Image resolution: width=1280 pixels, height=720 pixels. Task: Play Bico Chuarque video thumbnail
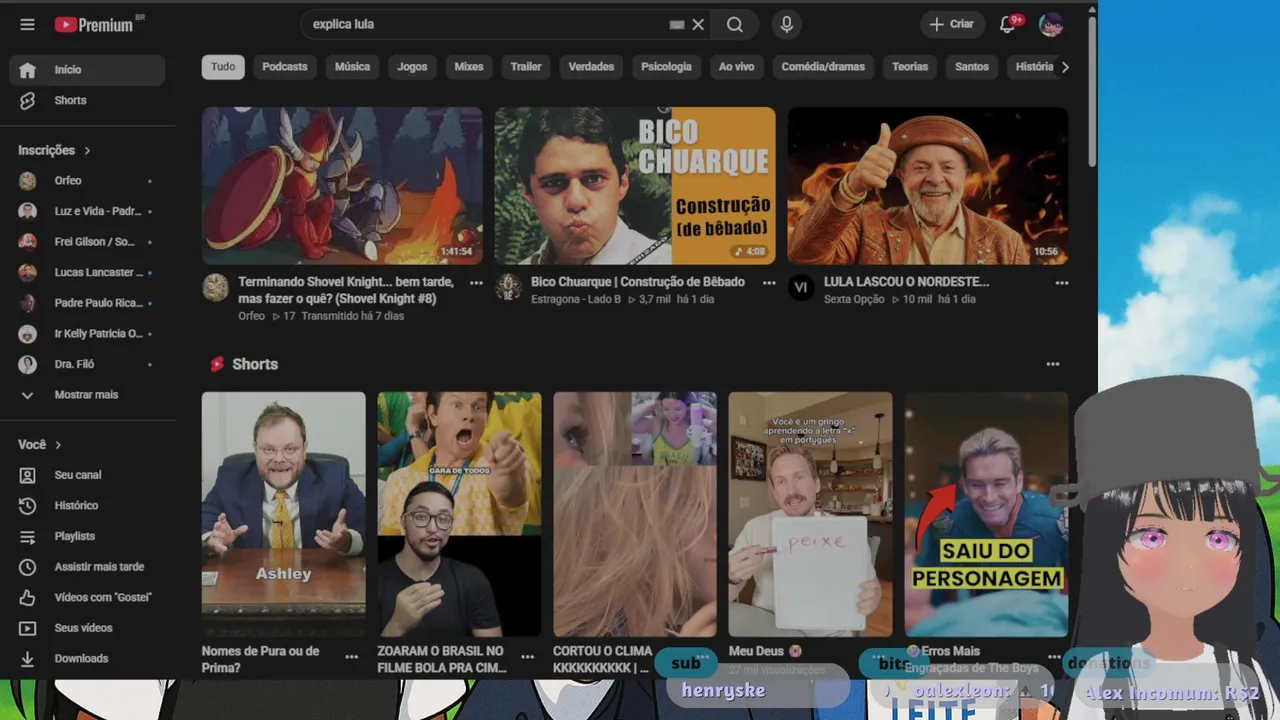635,186
